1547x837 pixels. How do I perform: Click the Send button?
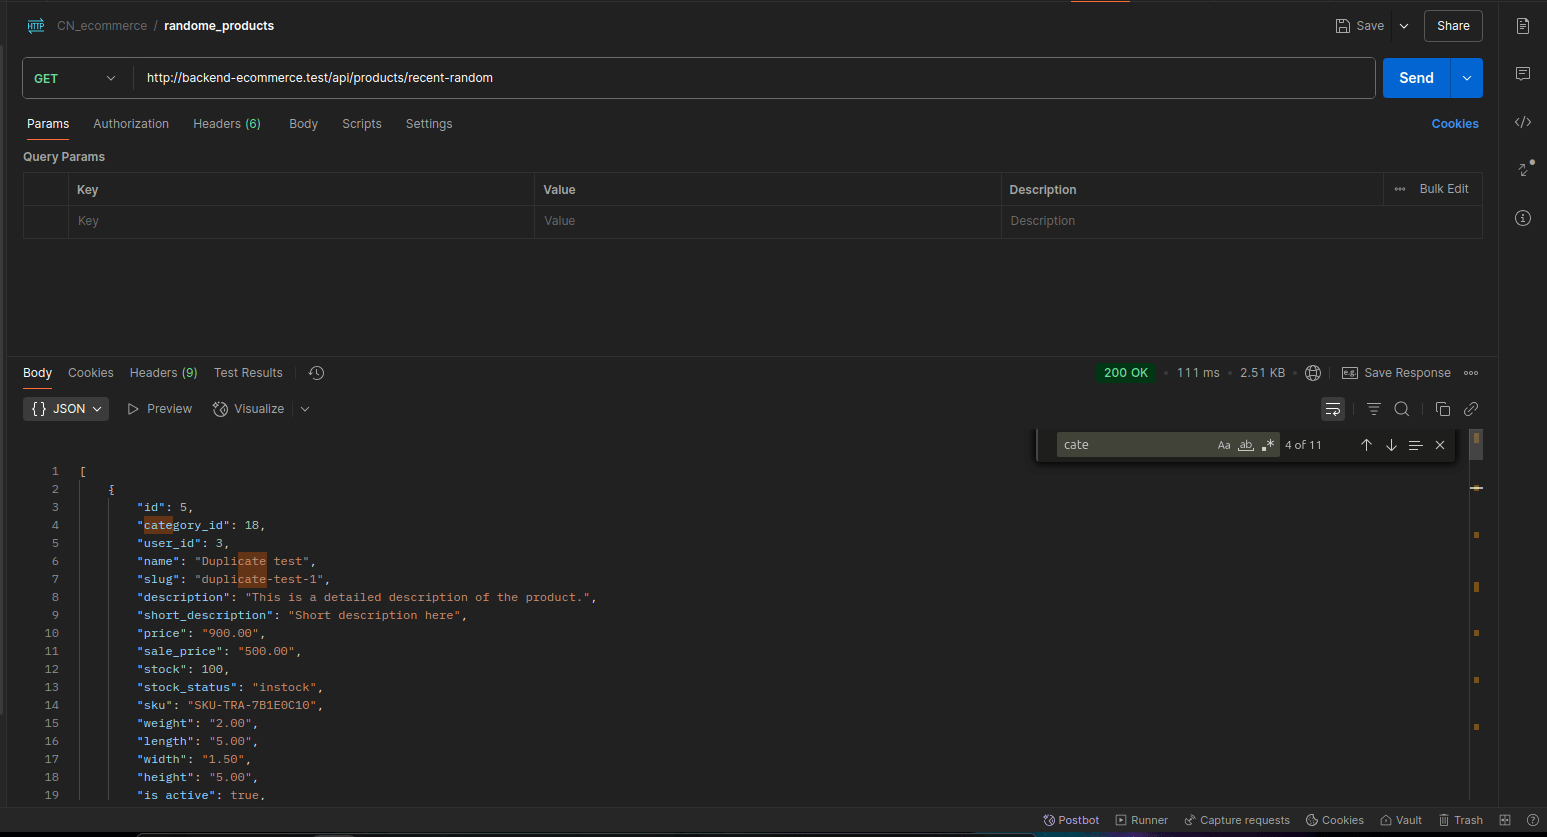pos(1416,78)
